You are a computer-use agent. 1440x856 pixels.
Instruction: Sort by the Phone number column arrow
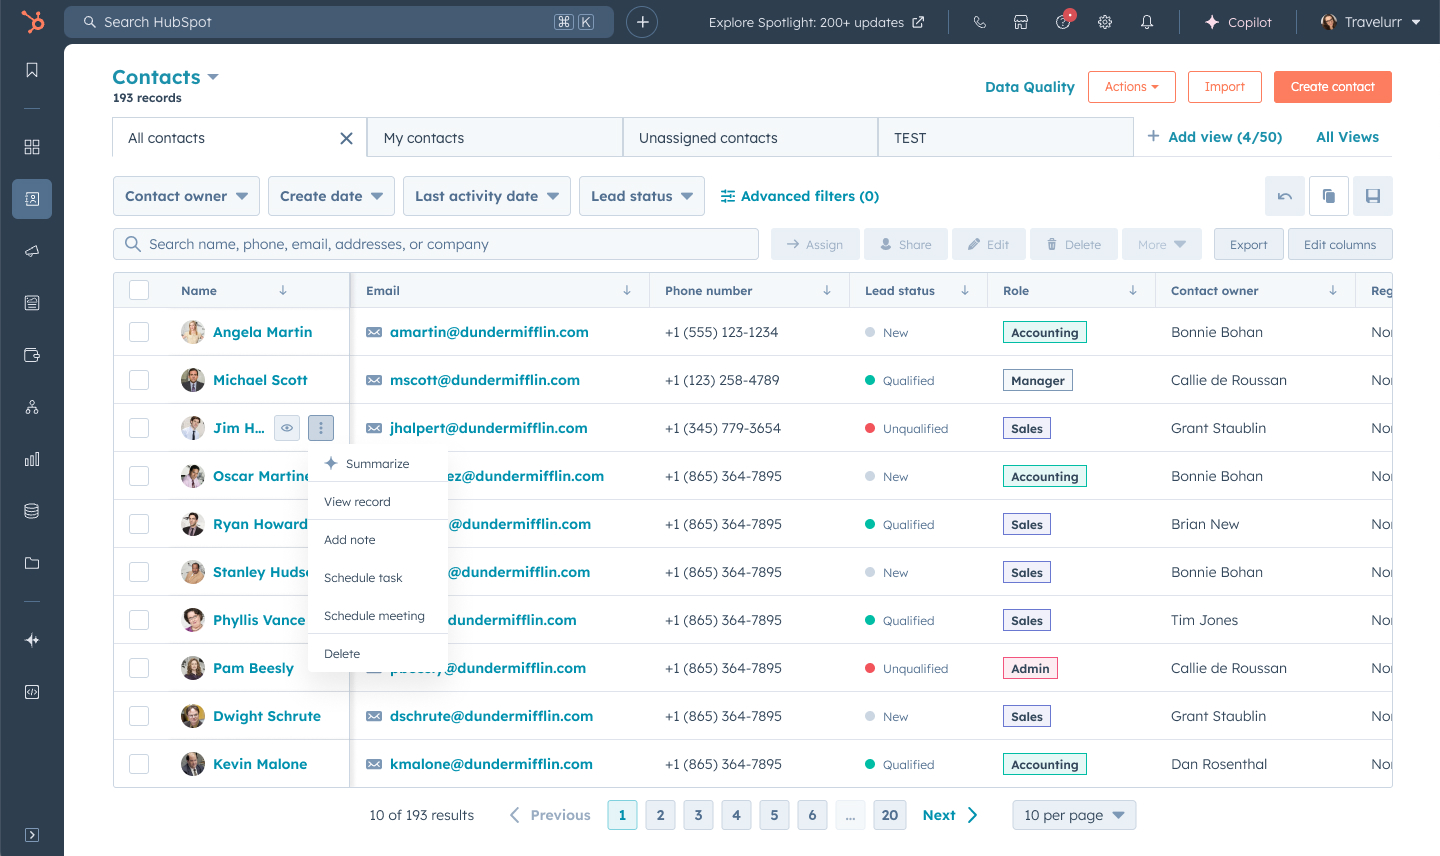pyautogui.click(x=827, y=291)
